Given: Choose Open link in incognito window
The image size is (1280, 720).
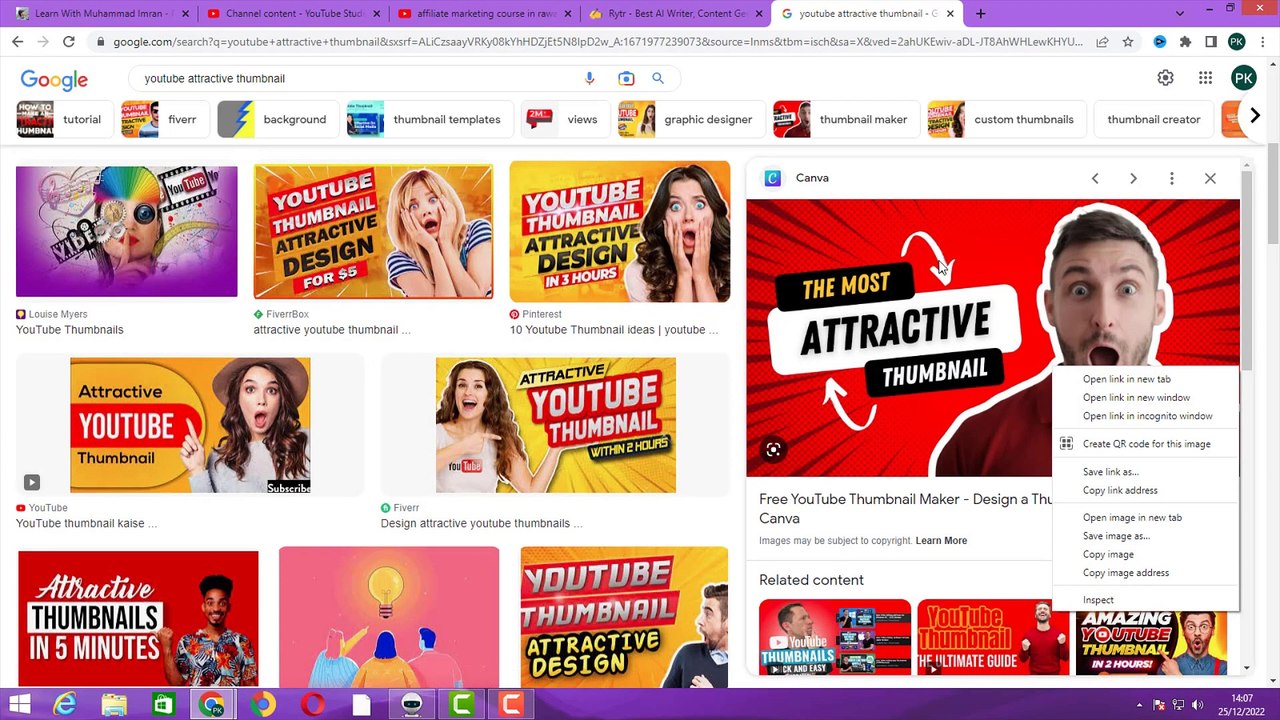Looking at the screenshot, I should 1145,416.
